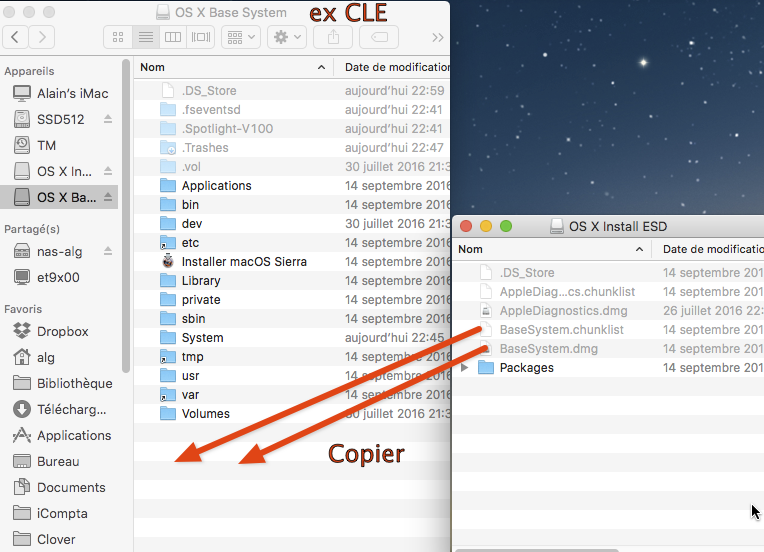The width and height of the screenshot is (764, 552).
Task: Open Applications in Favoris sidebar
Action: click(61, 435)
